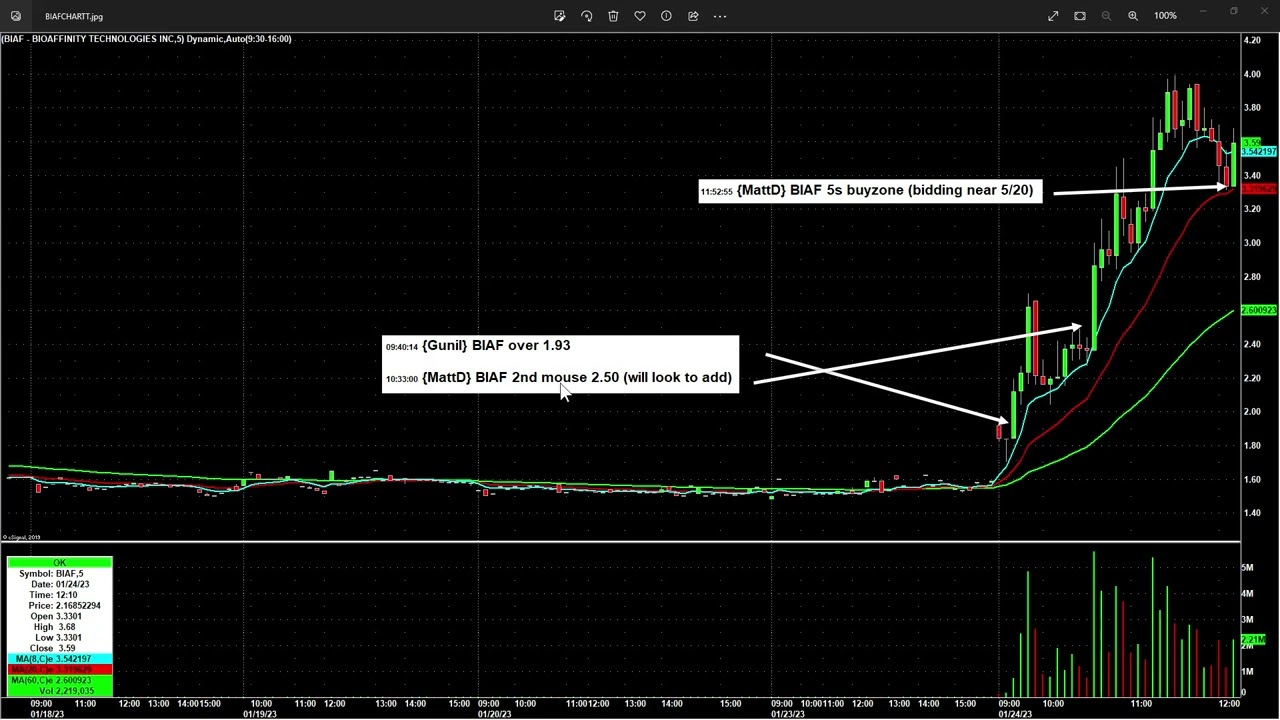
Task: Show file info with the info icon
Action: tap(666, 16)
